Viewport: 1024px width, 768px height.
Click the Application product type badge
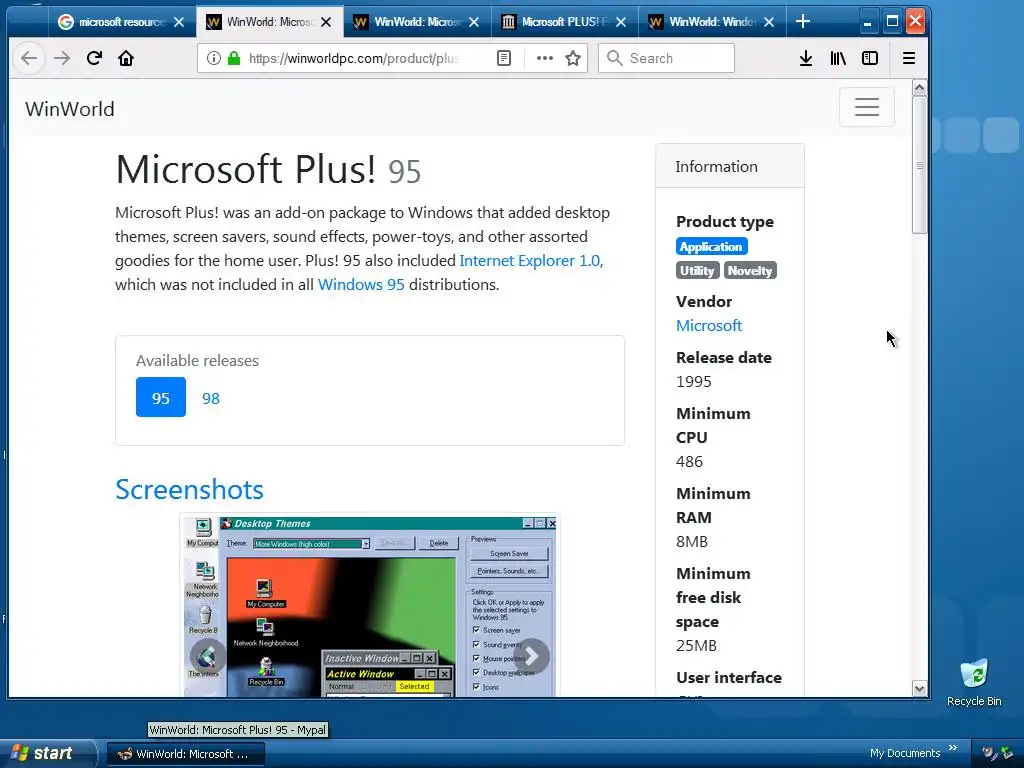click(711, 247)
